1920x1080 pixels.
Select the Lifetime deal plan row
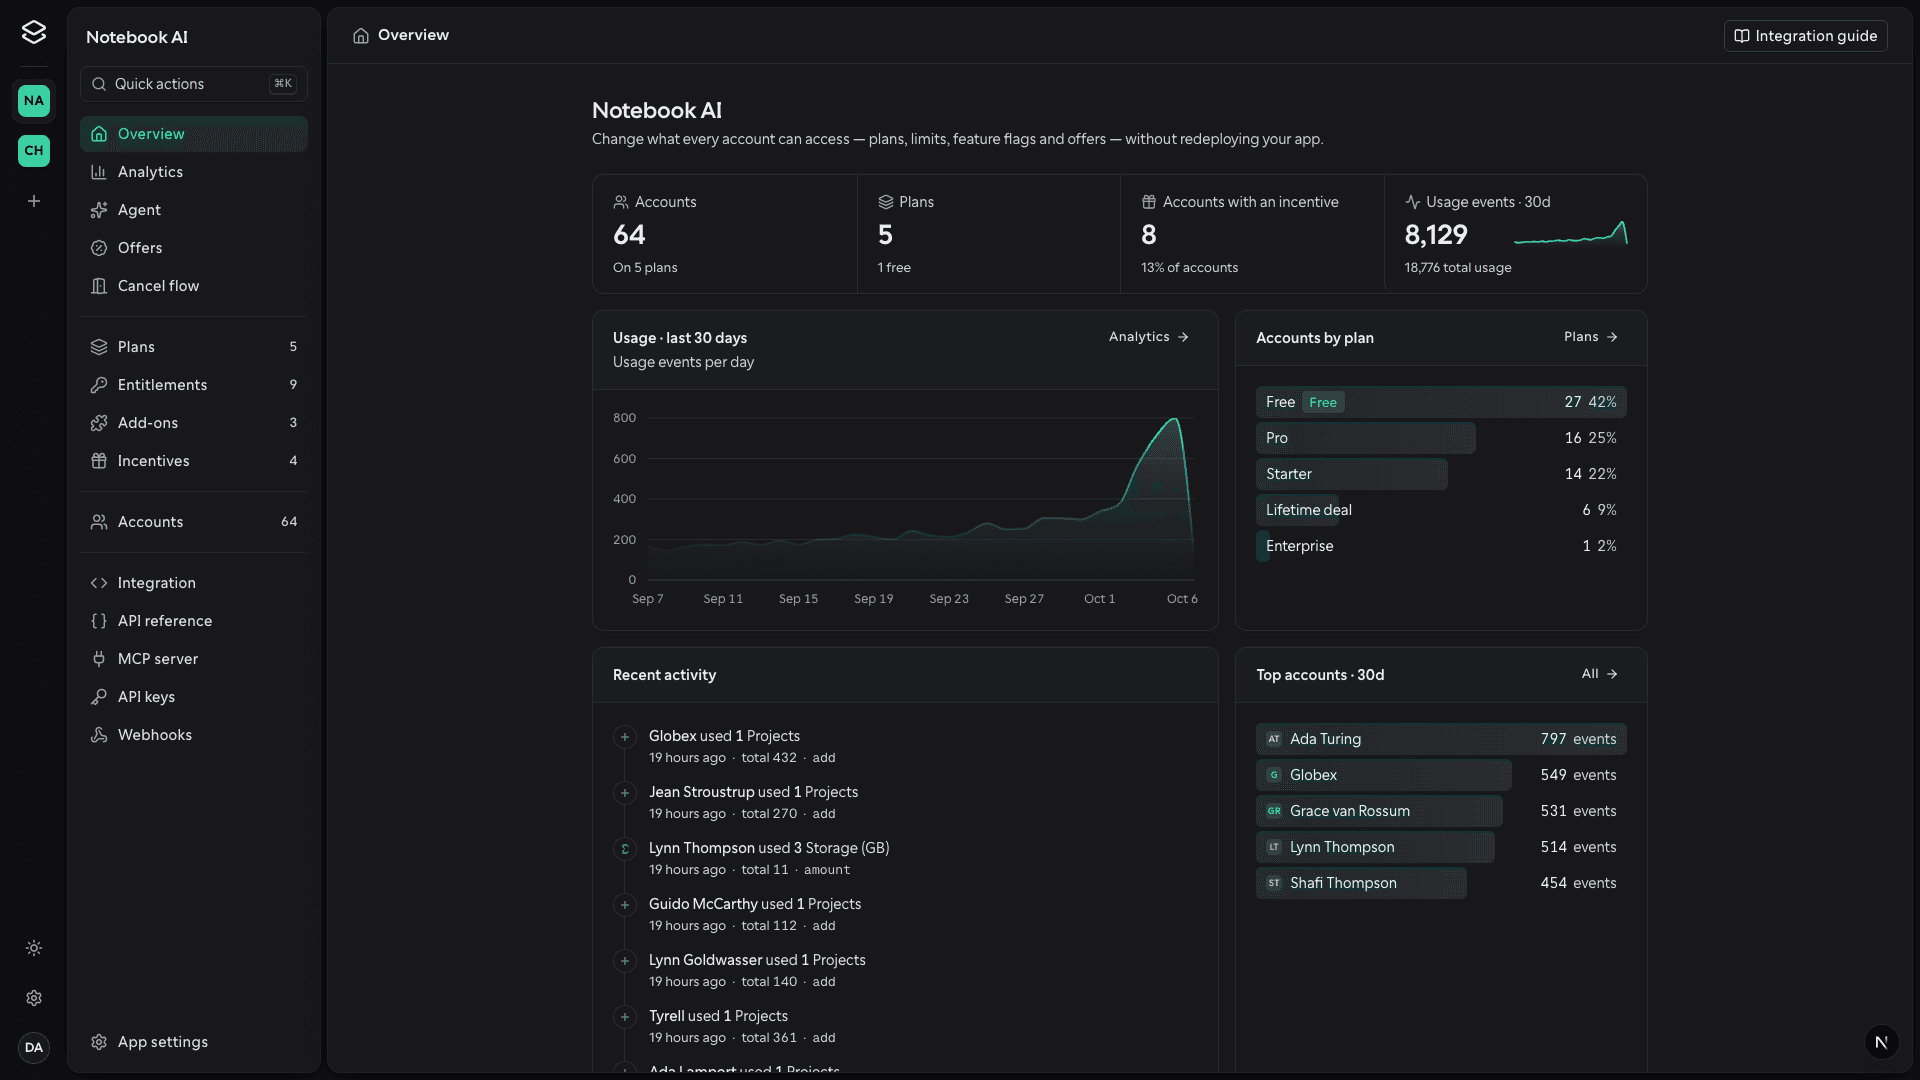(1441, 510)
